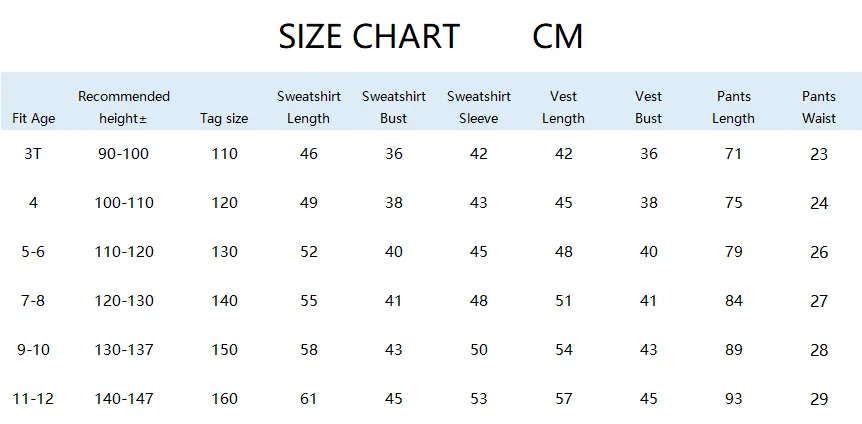Select the Sweatshirt Bust column header
The height and width of the screenshot is (424, 862).
pyautogui.click(x=394, y=107)
